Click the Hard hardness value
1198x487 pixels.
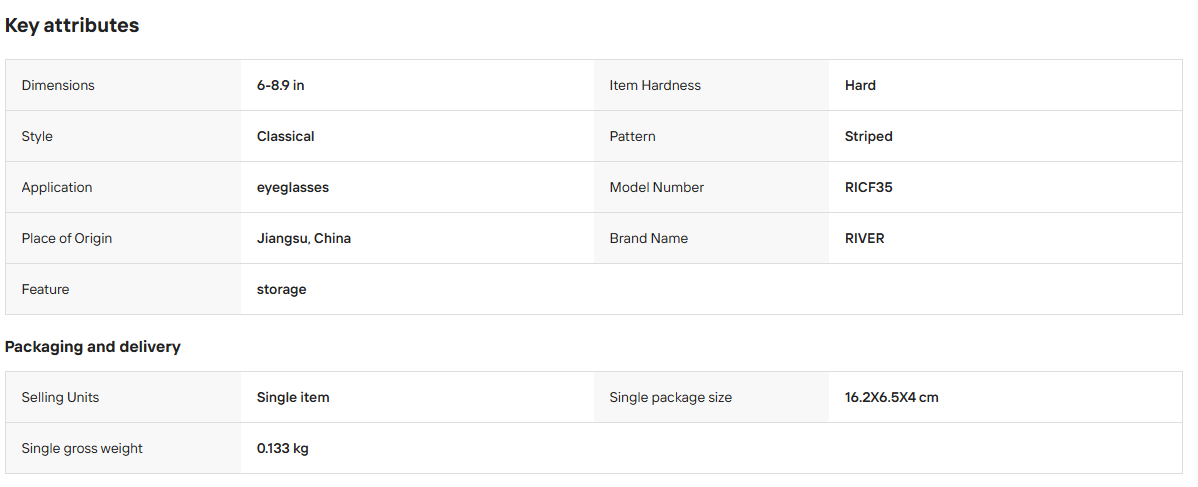tap(860, 85)
